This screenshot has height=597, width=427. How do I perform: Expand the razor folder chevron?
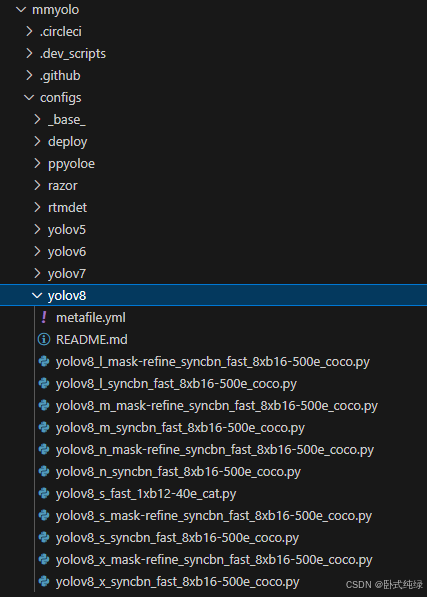coord(37,185)
